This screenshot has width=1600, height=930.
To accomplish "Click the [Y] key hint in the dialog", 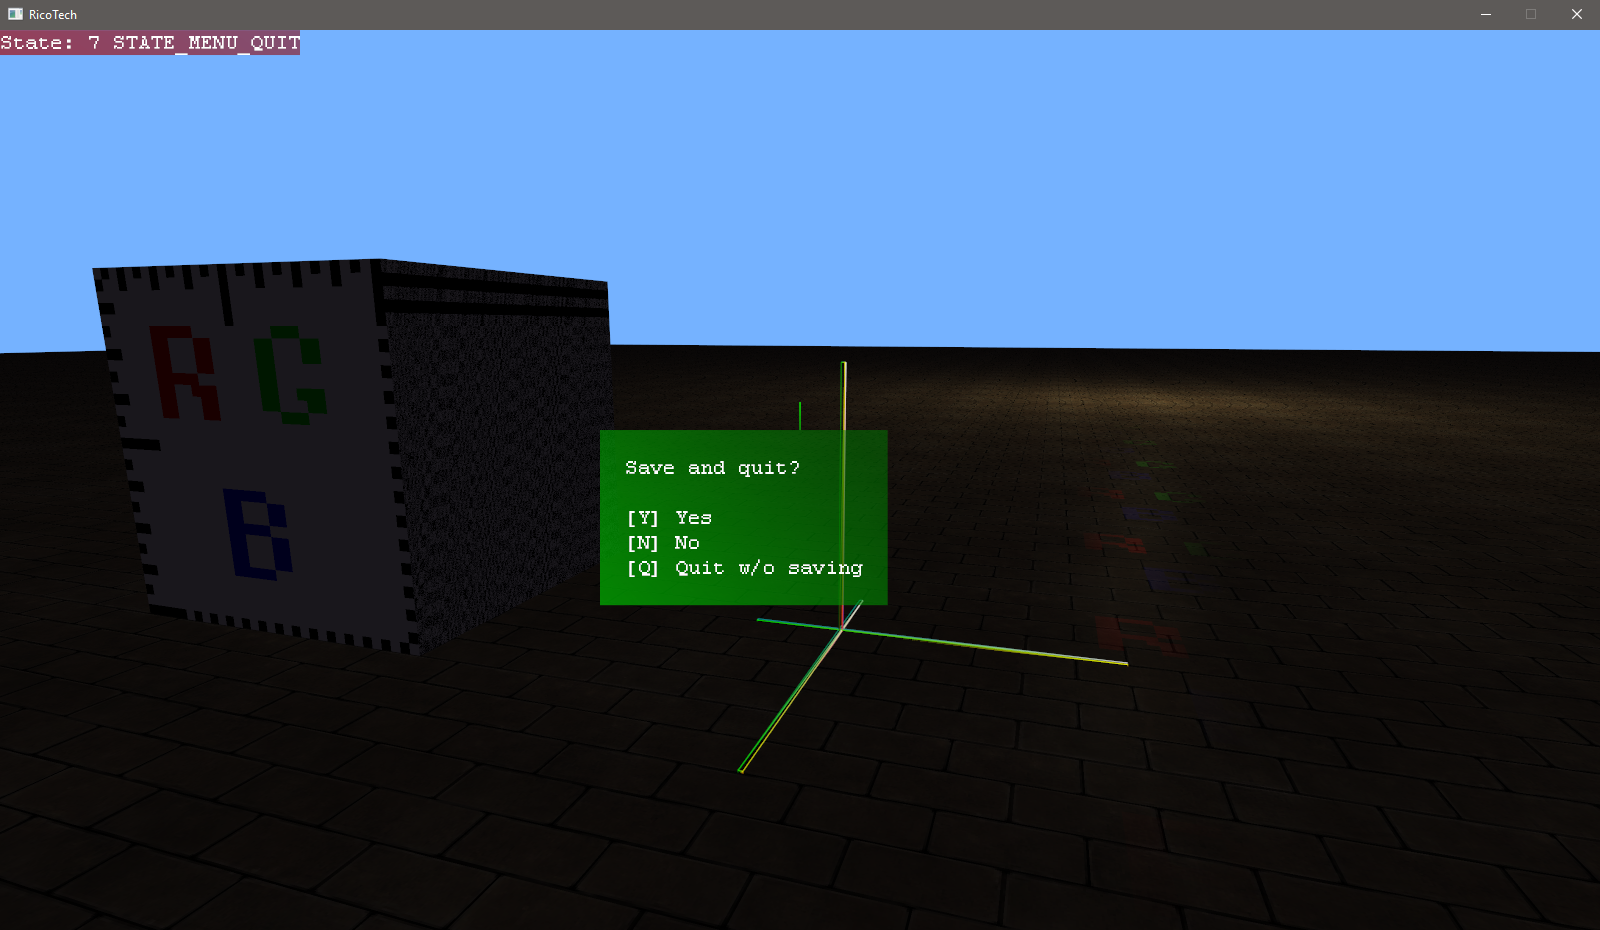I will coord(642,518).
